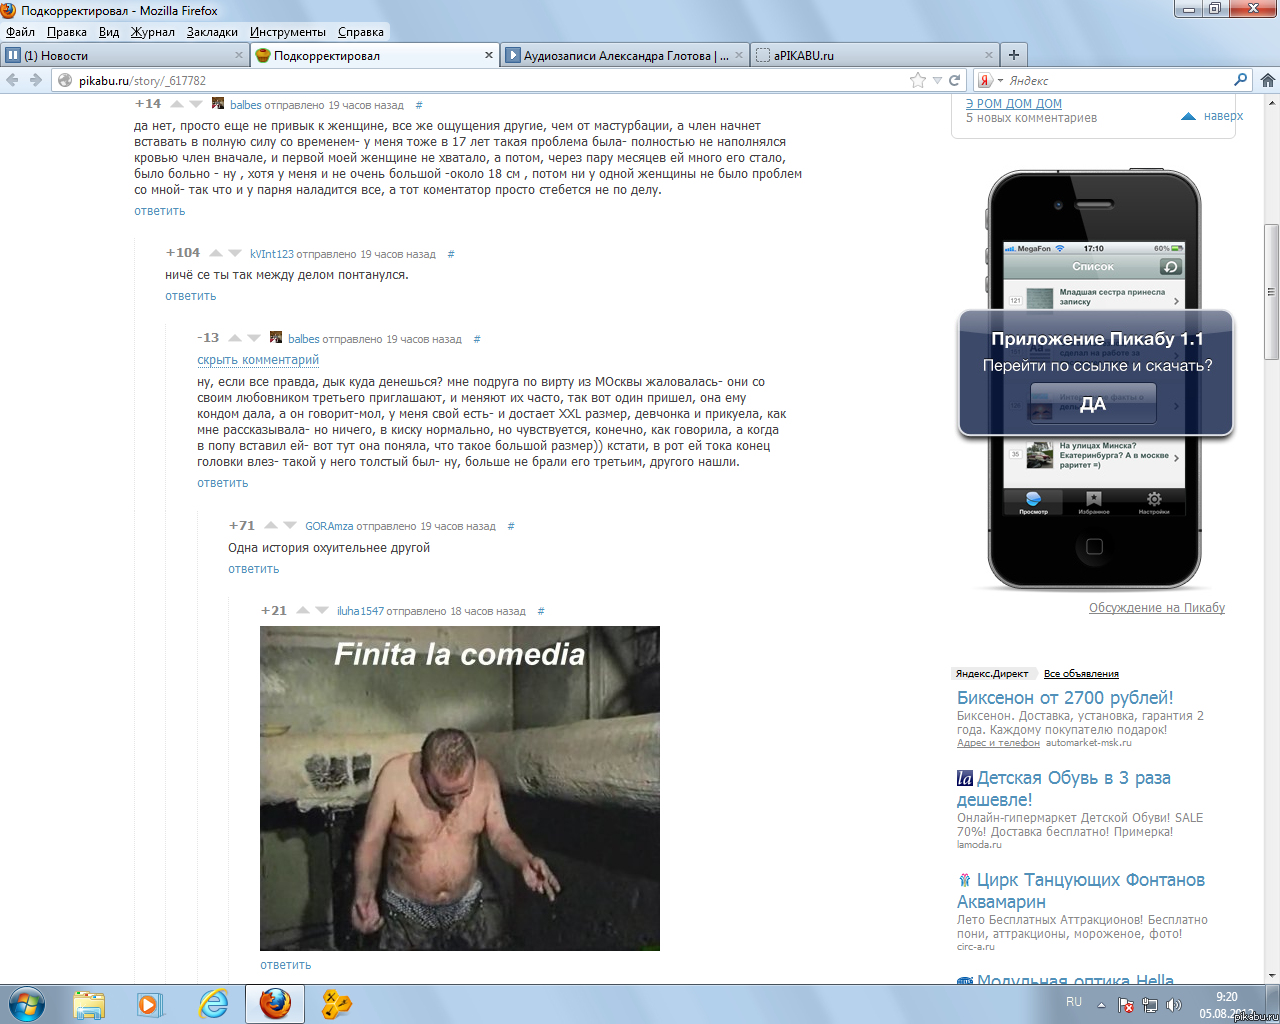This screenshot has width=1280, height=1024.
Task: Upvote the iluha1547 comment
Action: tap(303, 610)
